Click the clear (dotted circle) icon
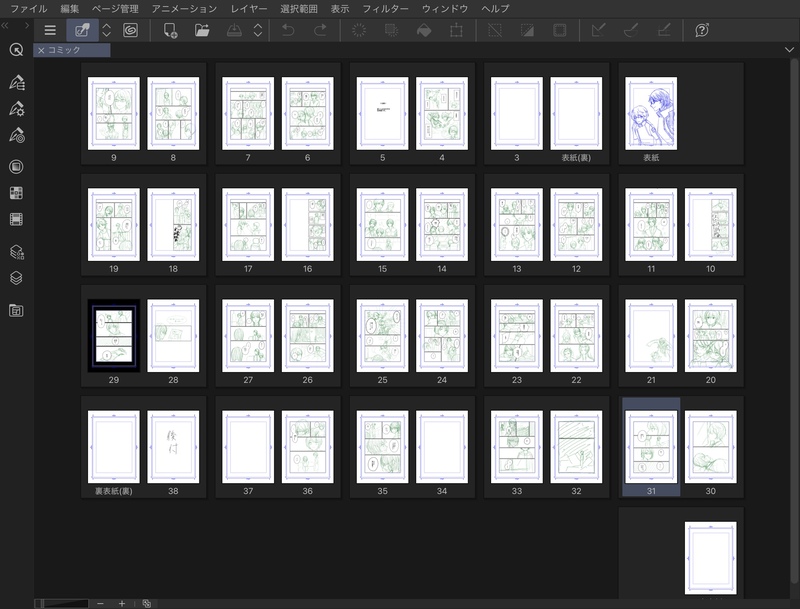Screen dimensions: 800x609 (x=359, y=31)
